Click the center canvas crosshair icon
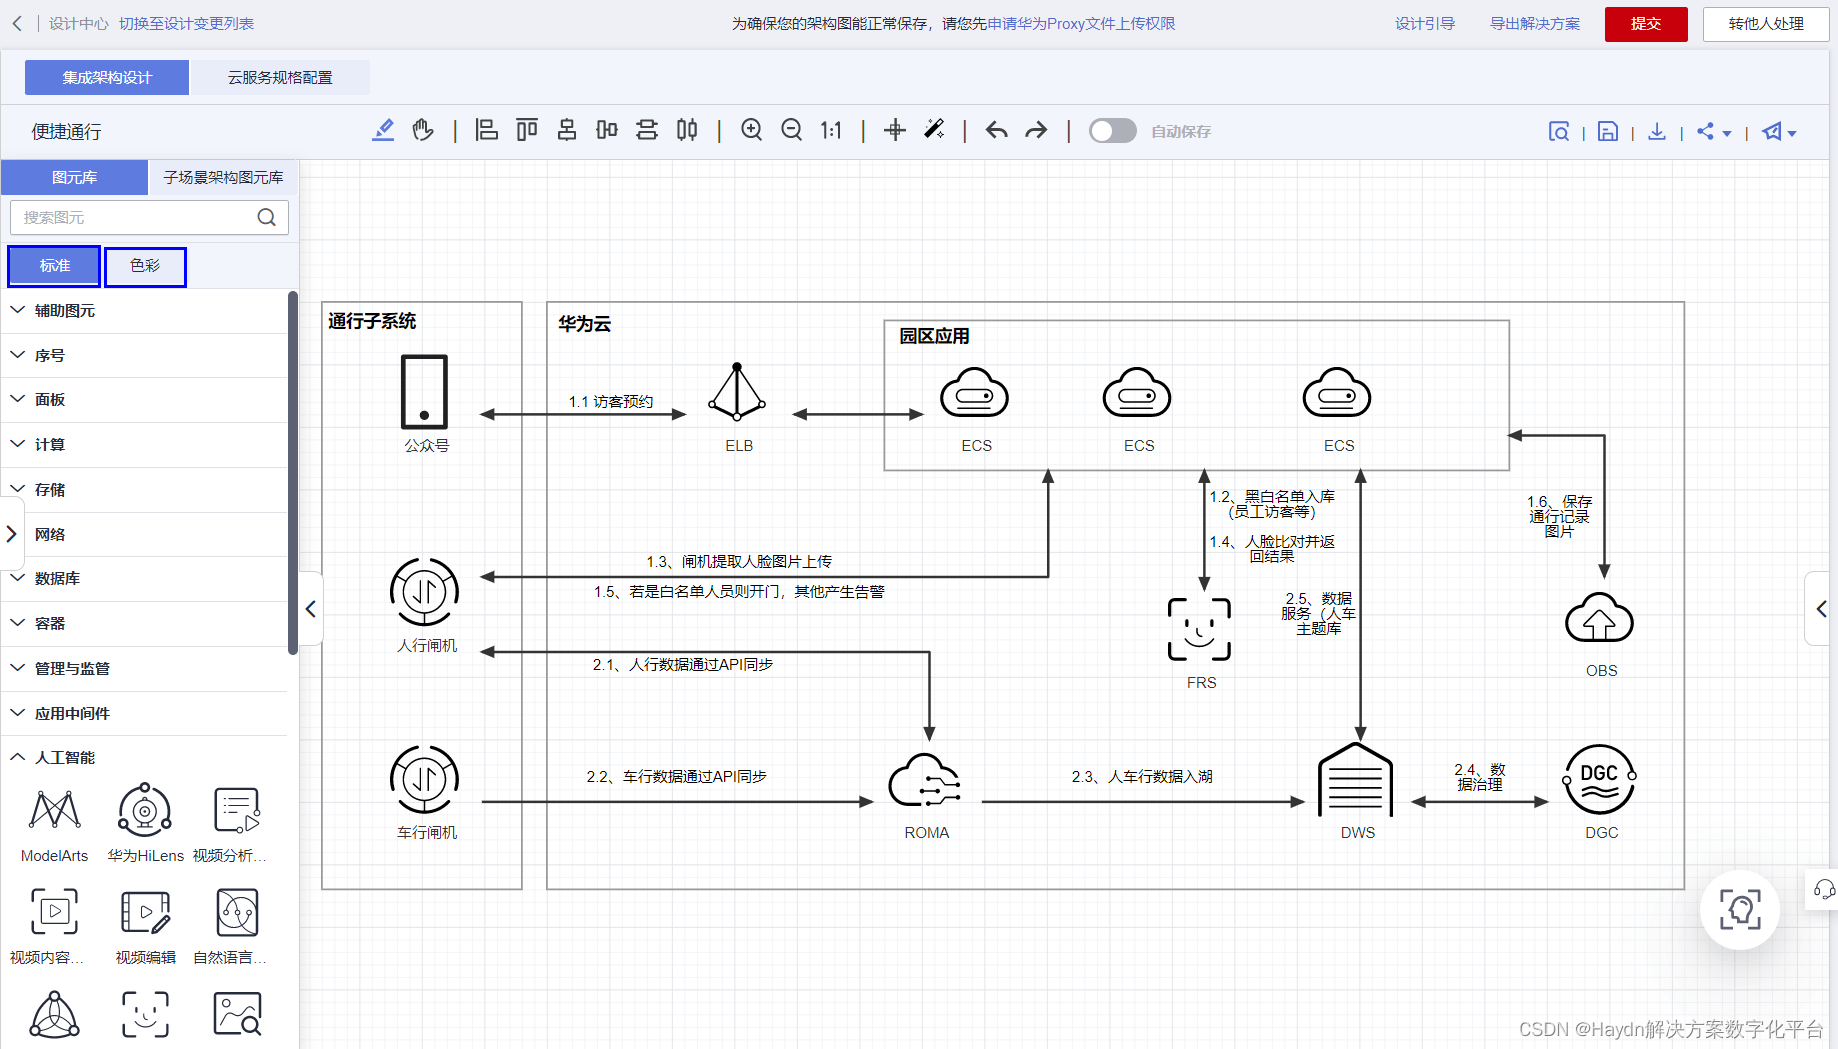The image size is (1838, 1049). tap(895, 130)
